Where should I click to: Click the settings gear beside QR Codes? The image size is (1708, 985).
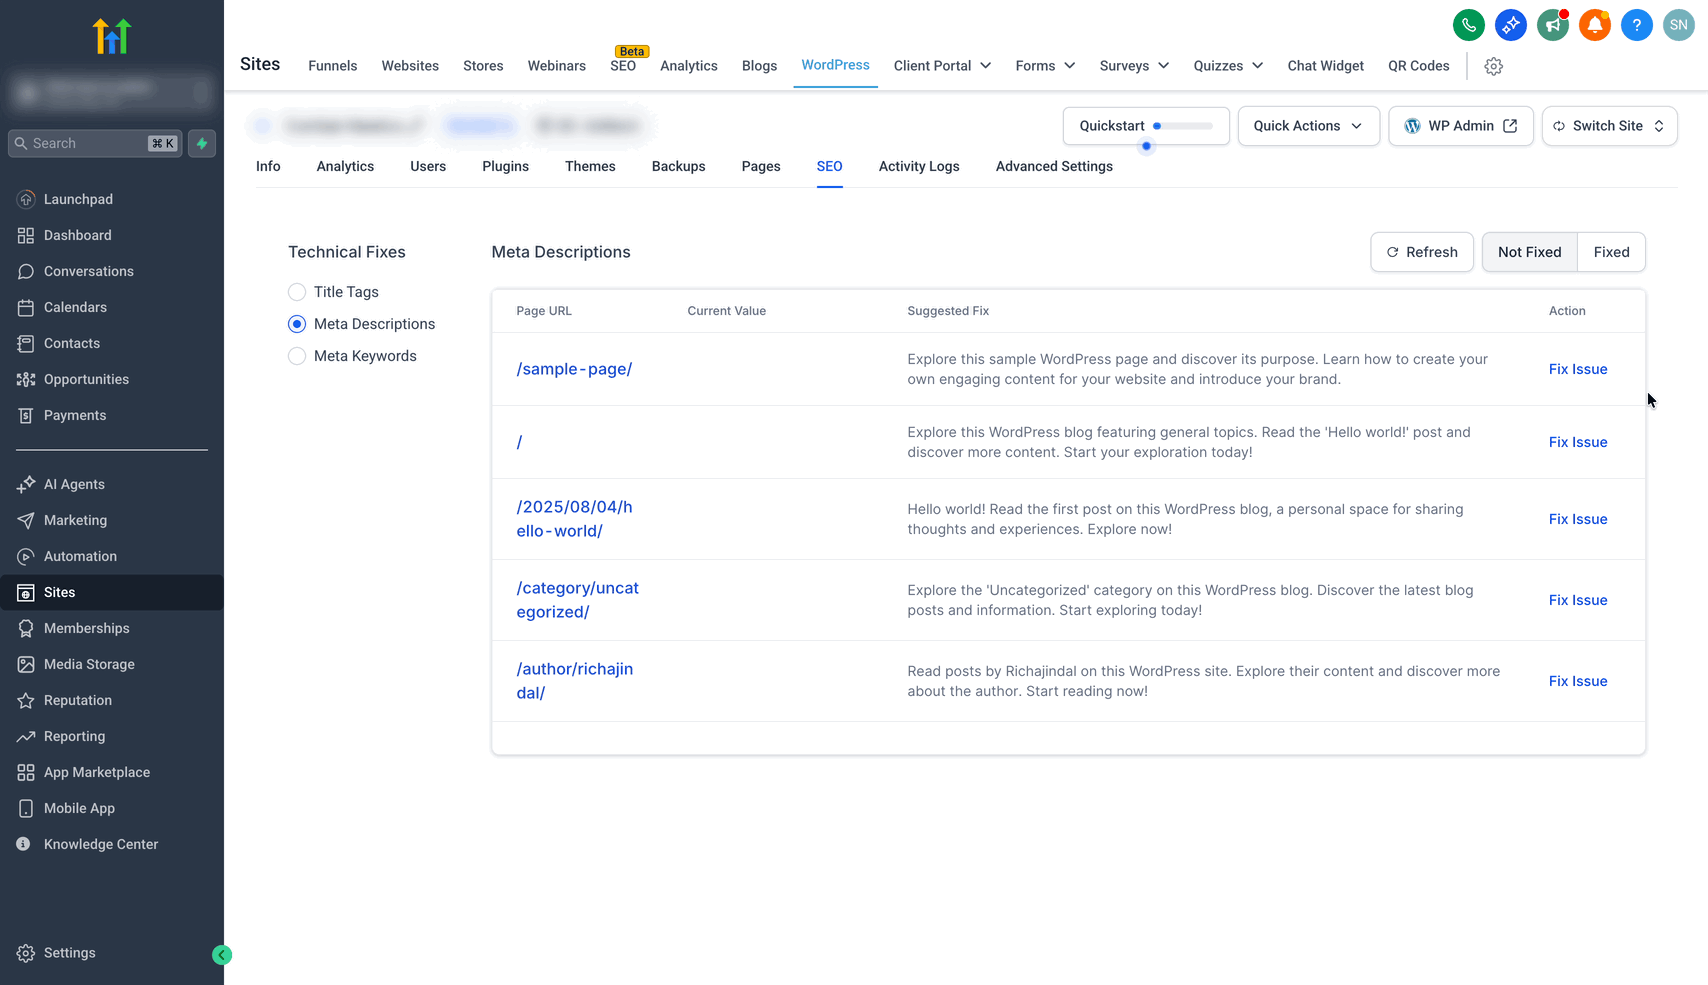tap(1493, 66)
